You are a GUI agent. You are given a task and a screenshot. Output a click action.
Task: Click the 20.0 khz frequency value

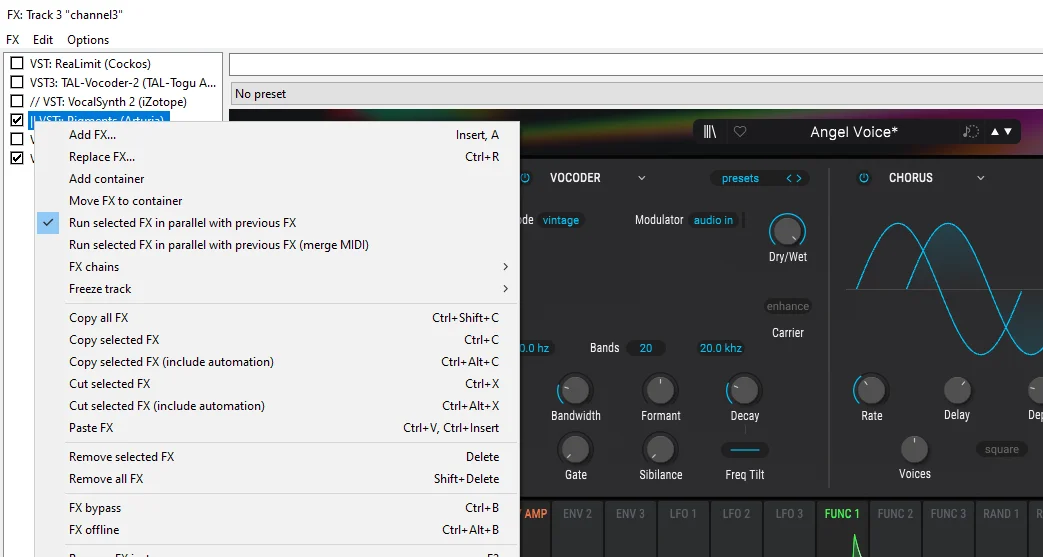point(720,348)
